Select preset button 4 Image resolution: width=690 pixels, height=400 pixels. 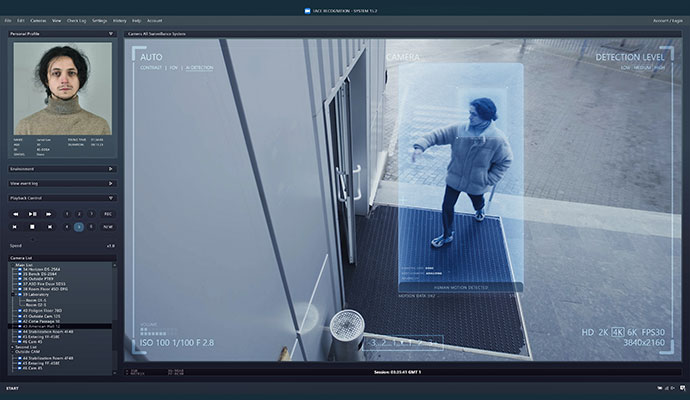[67, 227]
